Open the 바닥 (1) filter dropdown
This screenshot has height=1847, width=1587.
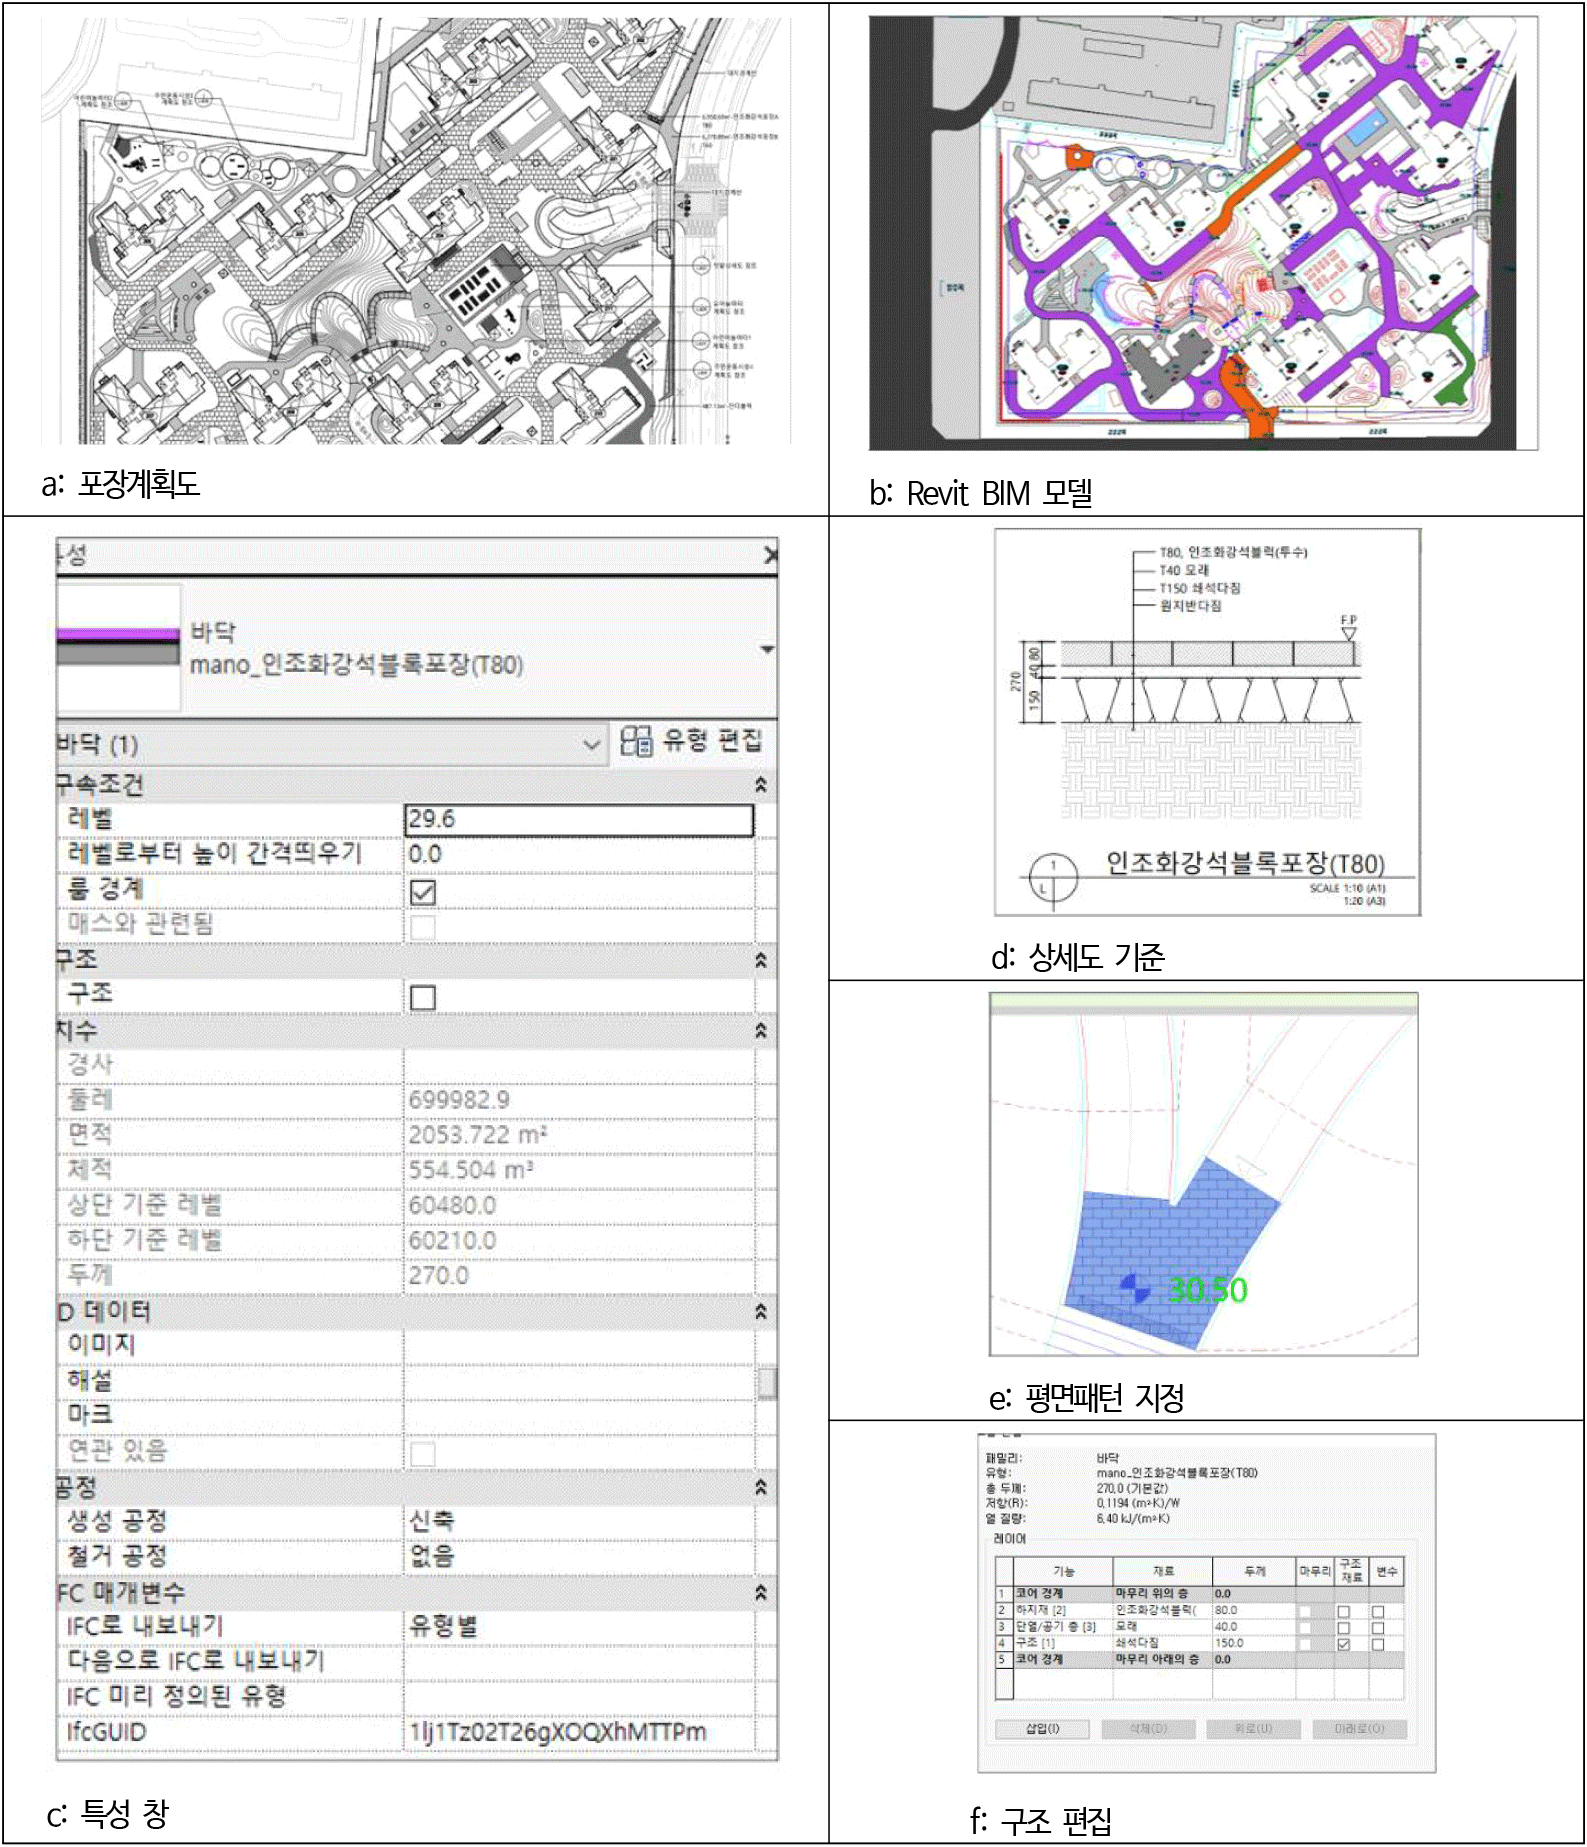tap(591, 745)
